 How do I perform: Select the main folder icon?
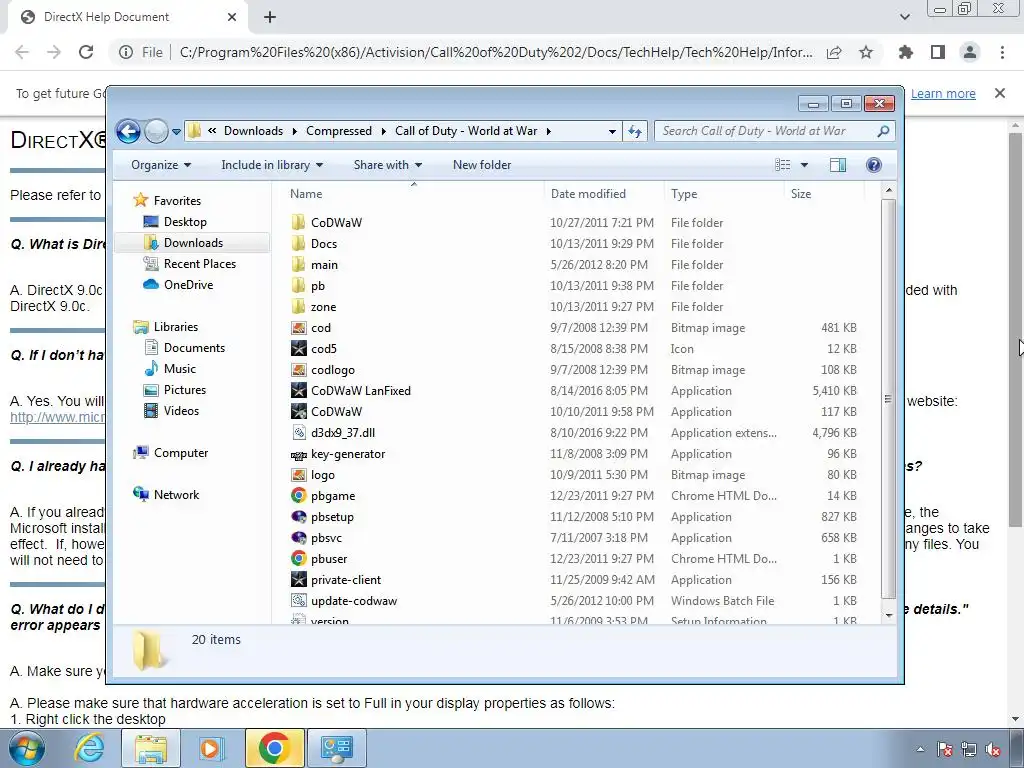[x=298, y=264]
